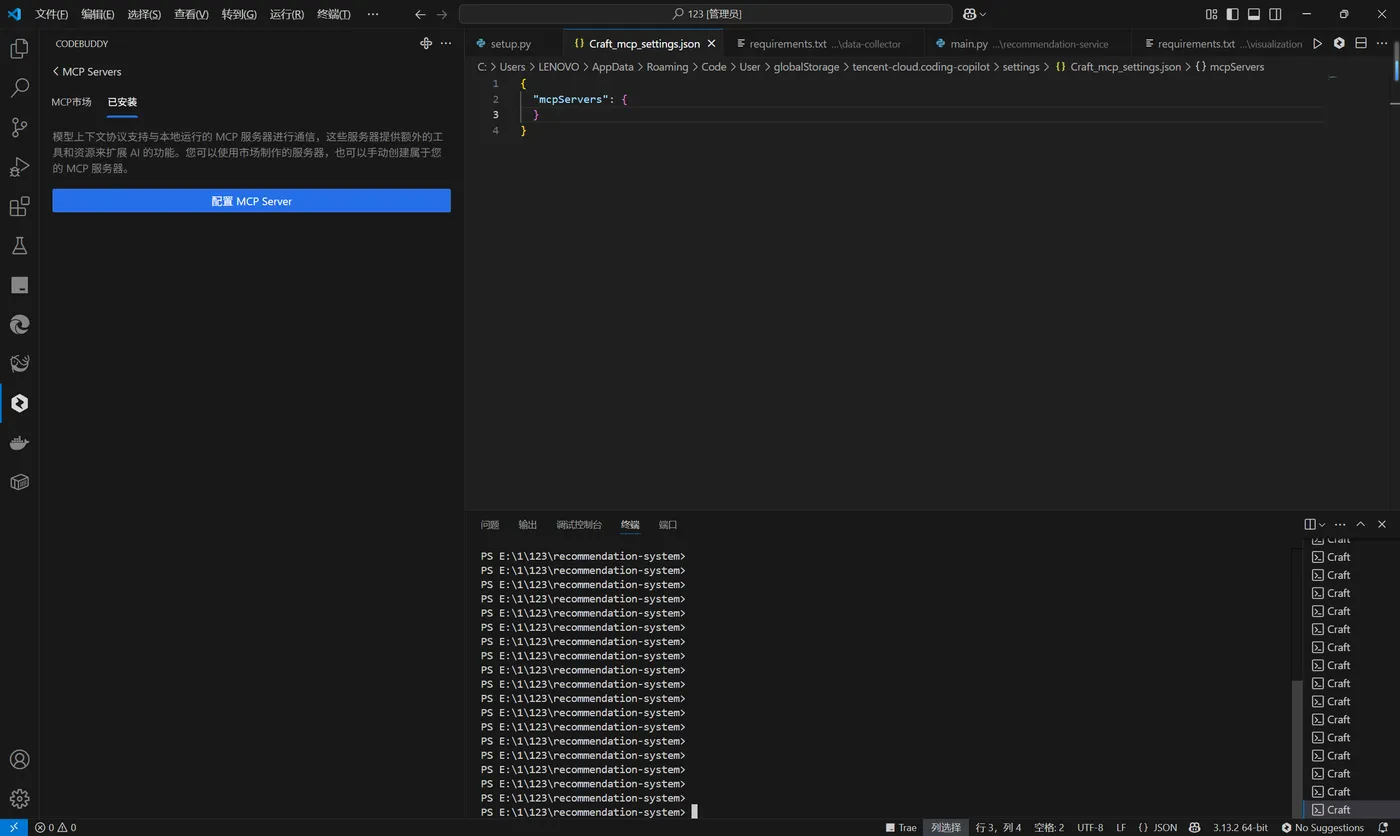Open the Testing flask view

19,246
